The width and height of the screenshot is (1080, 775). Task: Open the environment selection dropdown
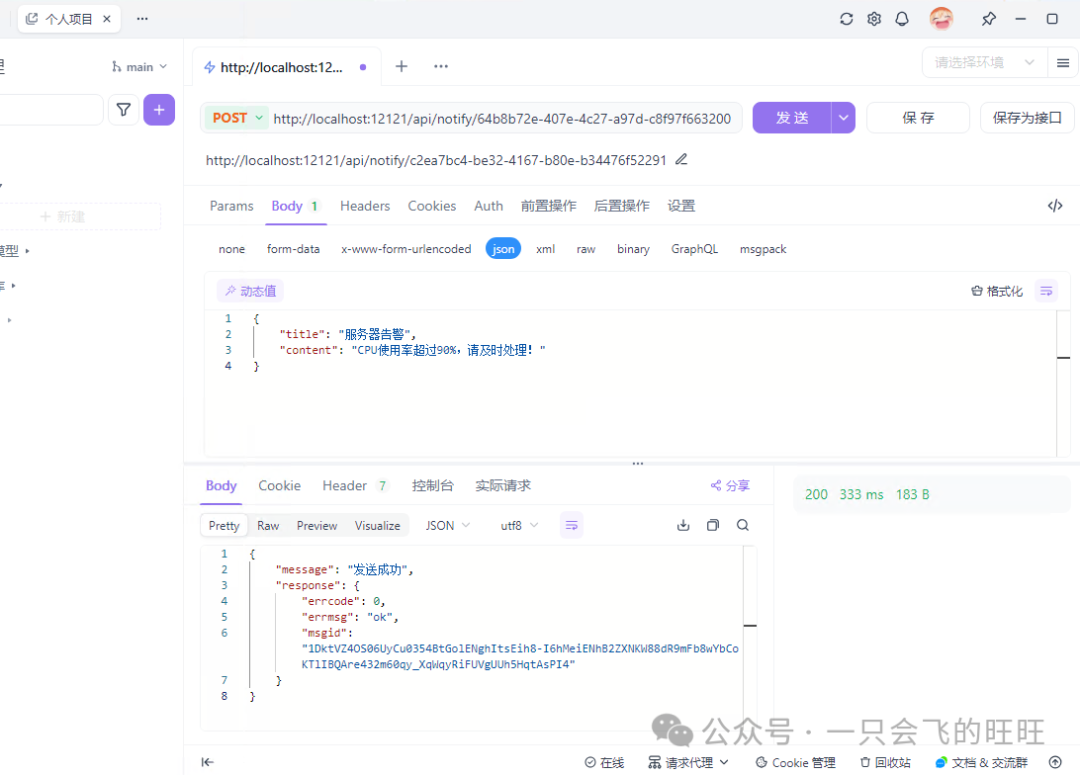pyautogui.click(x=984, y=63)
